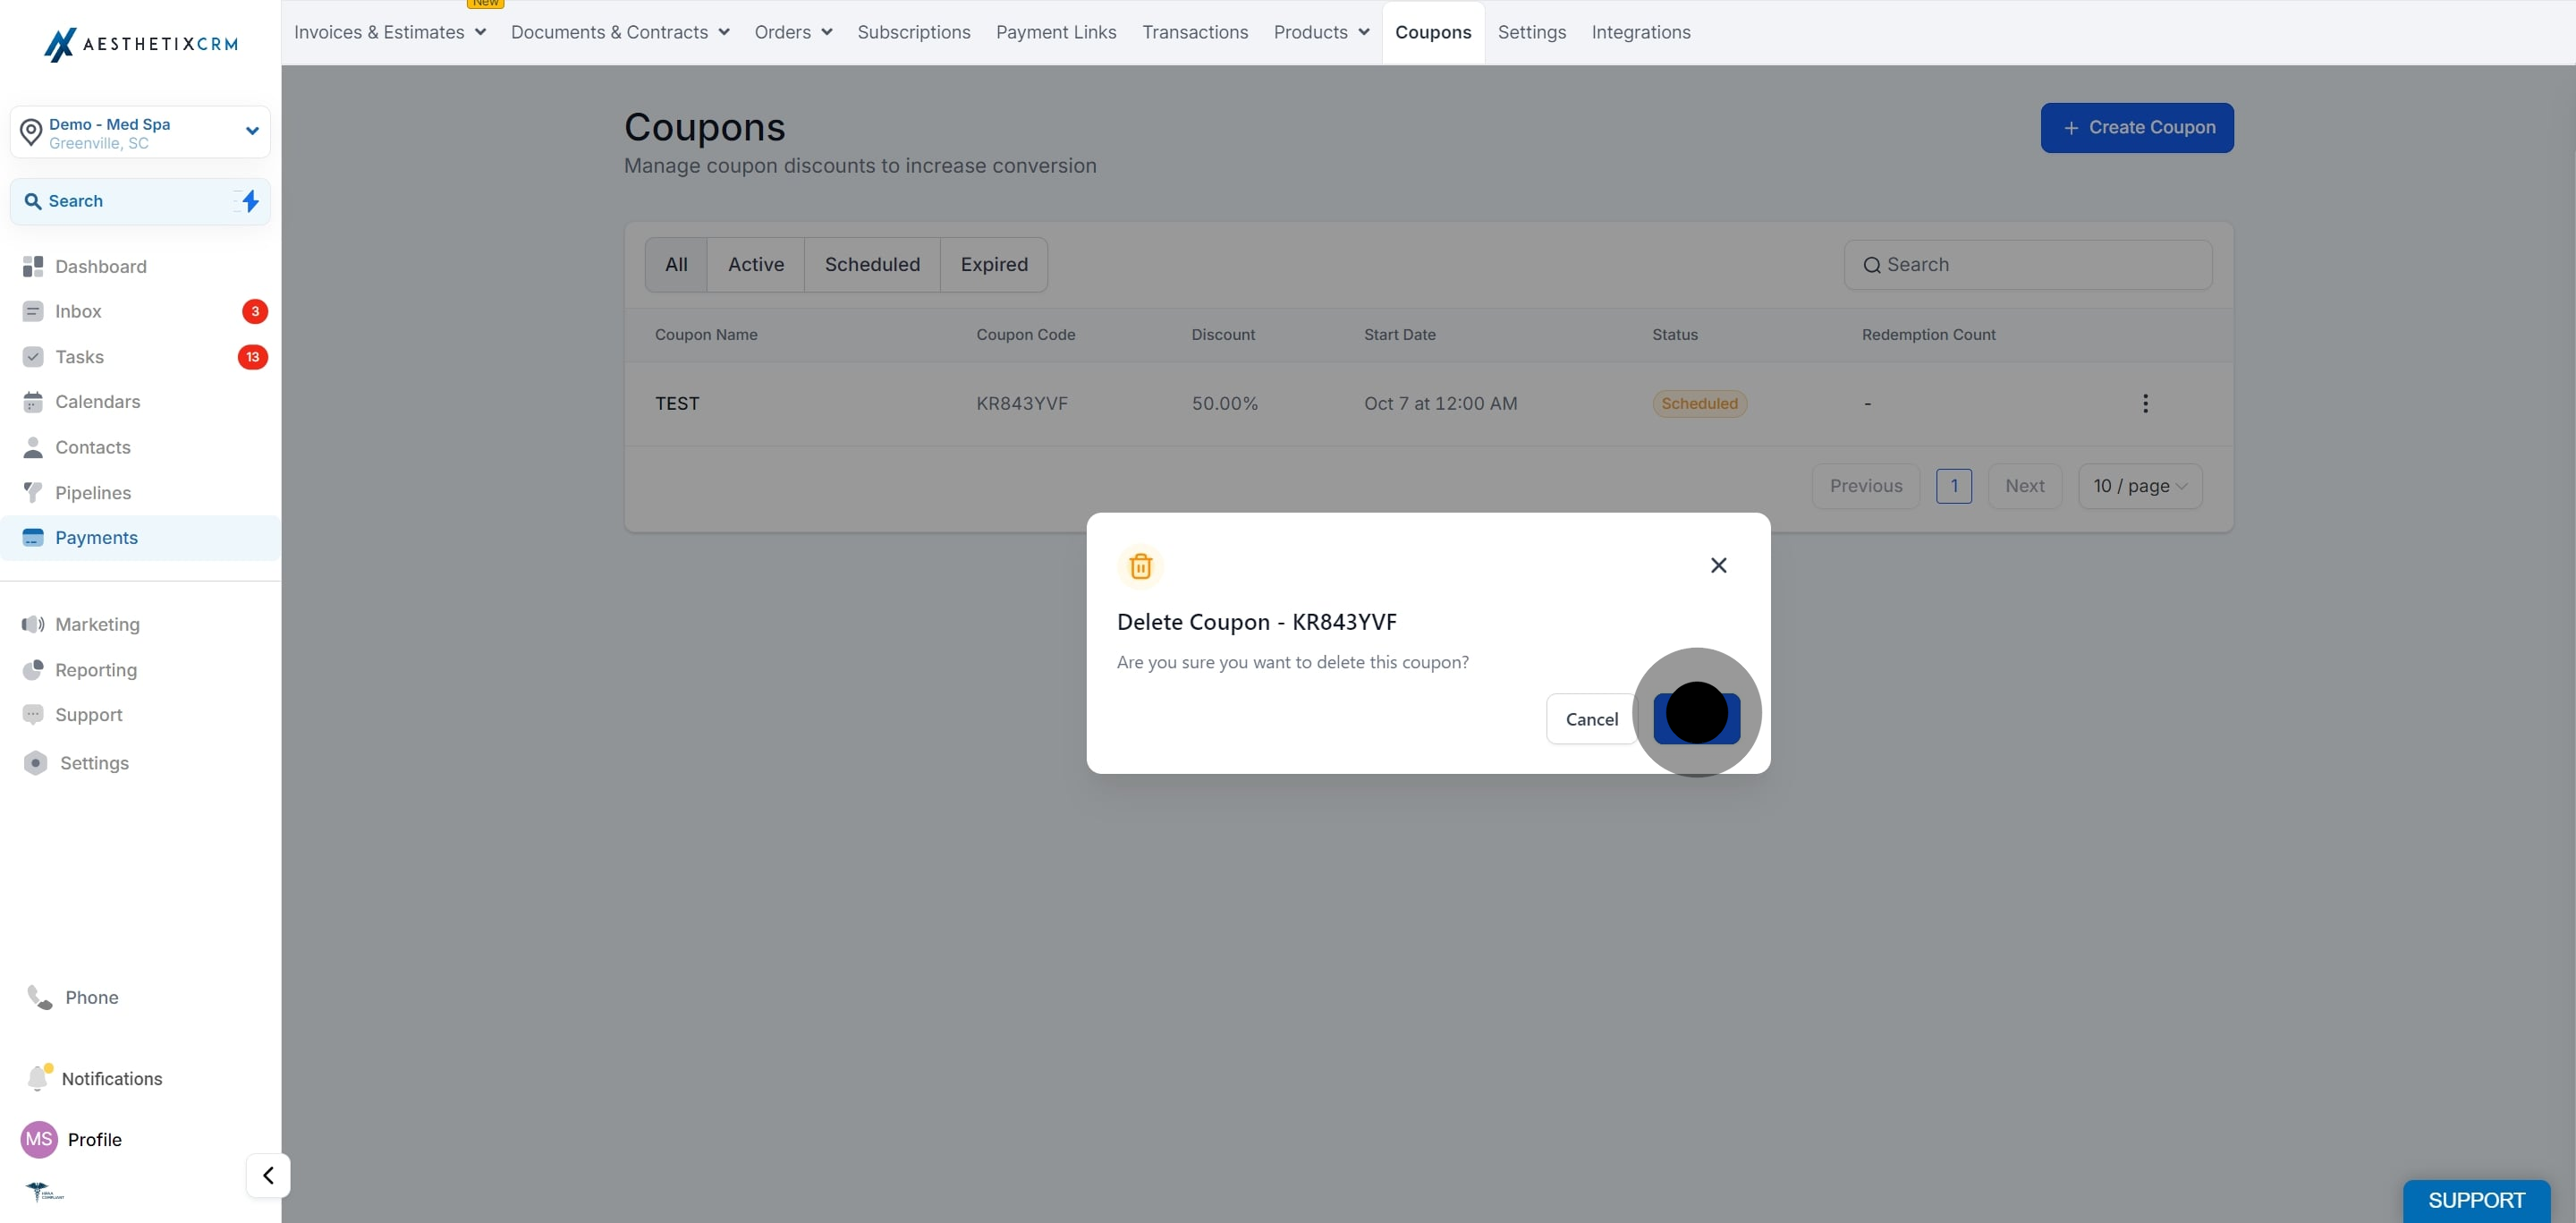Screen dimensions: 2576x1223
Task: Select the Expired filter tab
Action: 994,265
